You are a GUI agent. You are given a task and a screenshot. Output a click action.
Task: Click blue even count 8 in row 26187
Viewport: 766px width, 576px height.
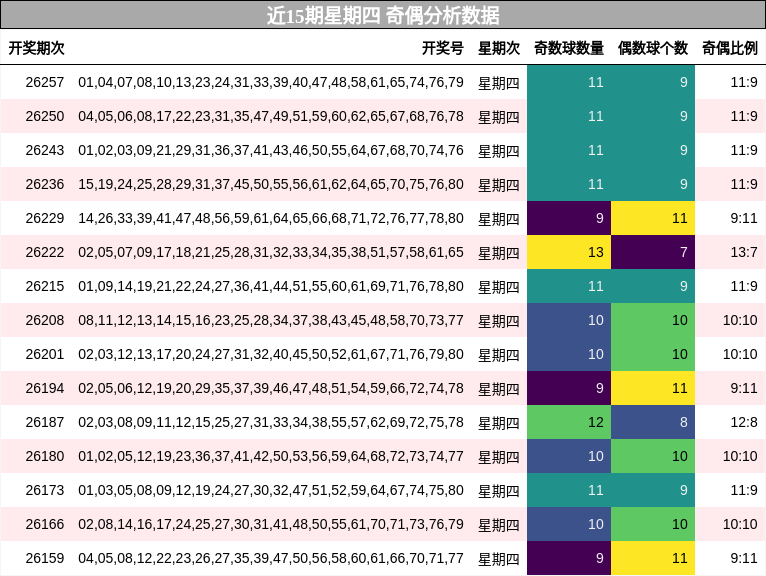(x=653, y=422)
